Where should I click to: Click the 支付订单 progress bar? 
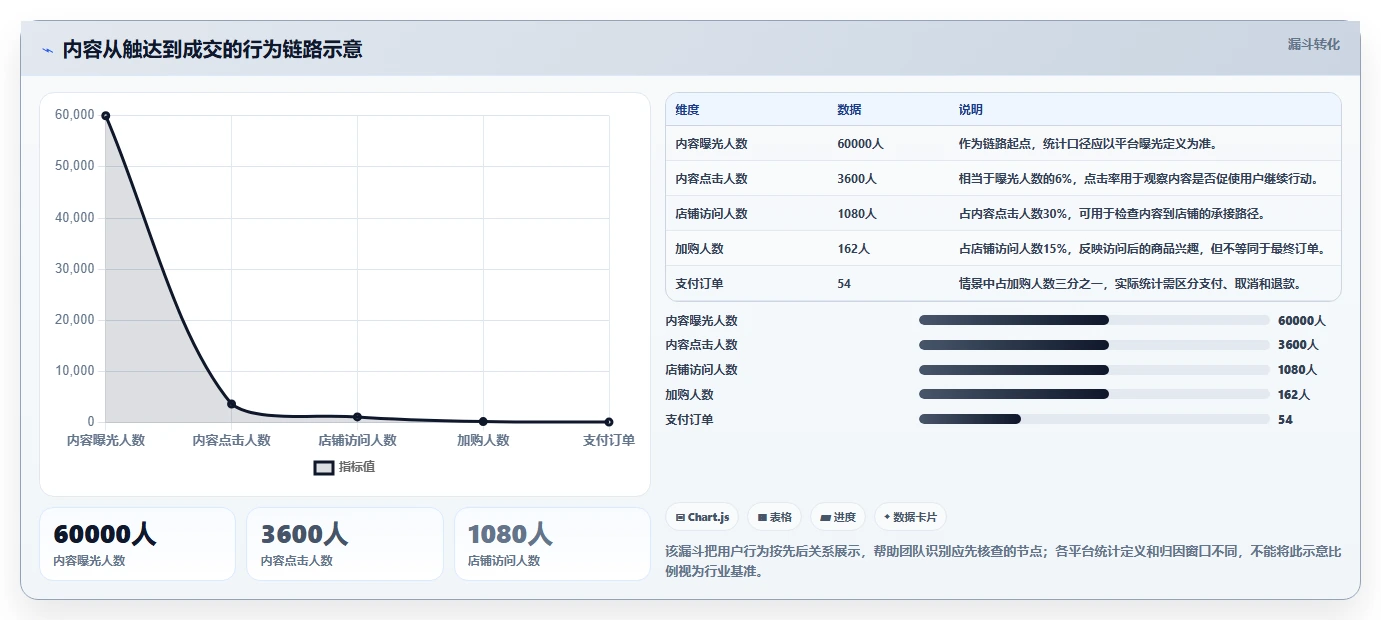click(x=1094, y=419)
